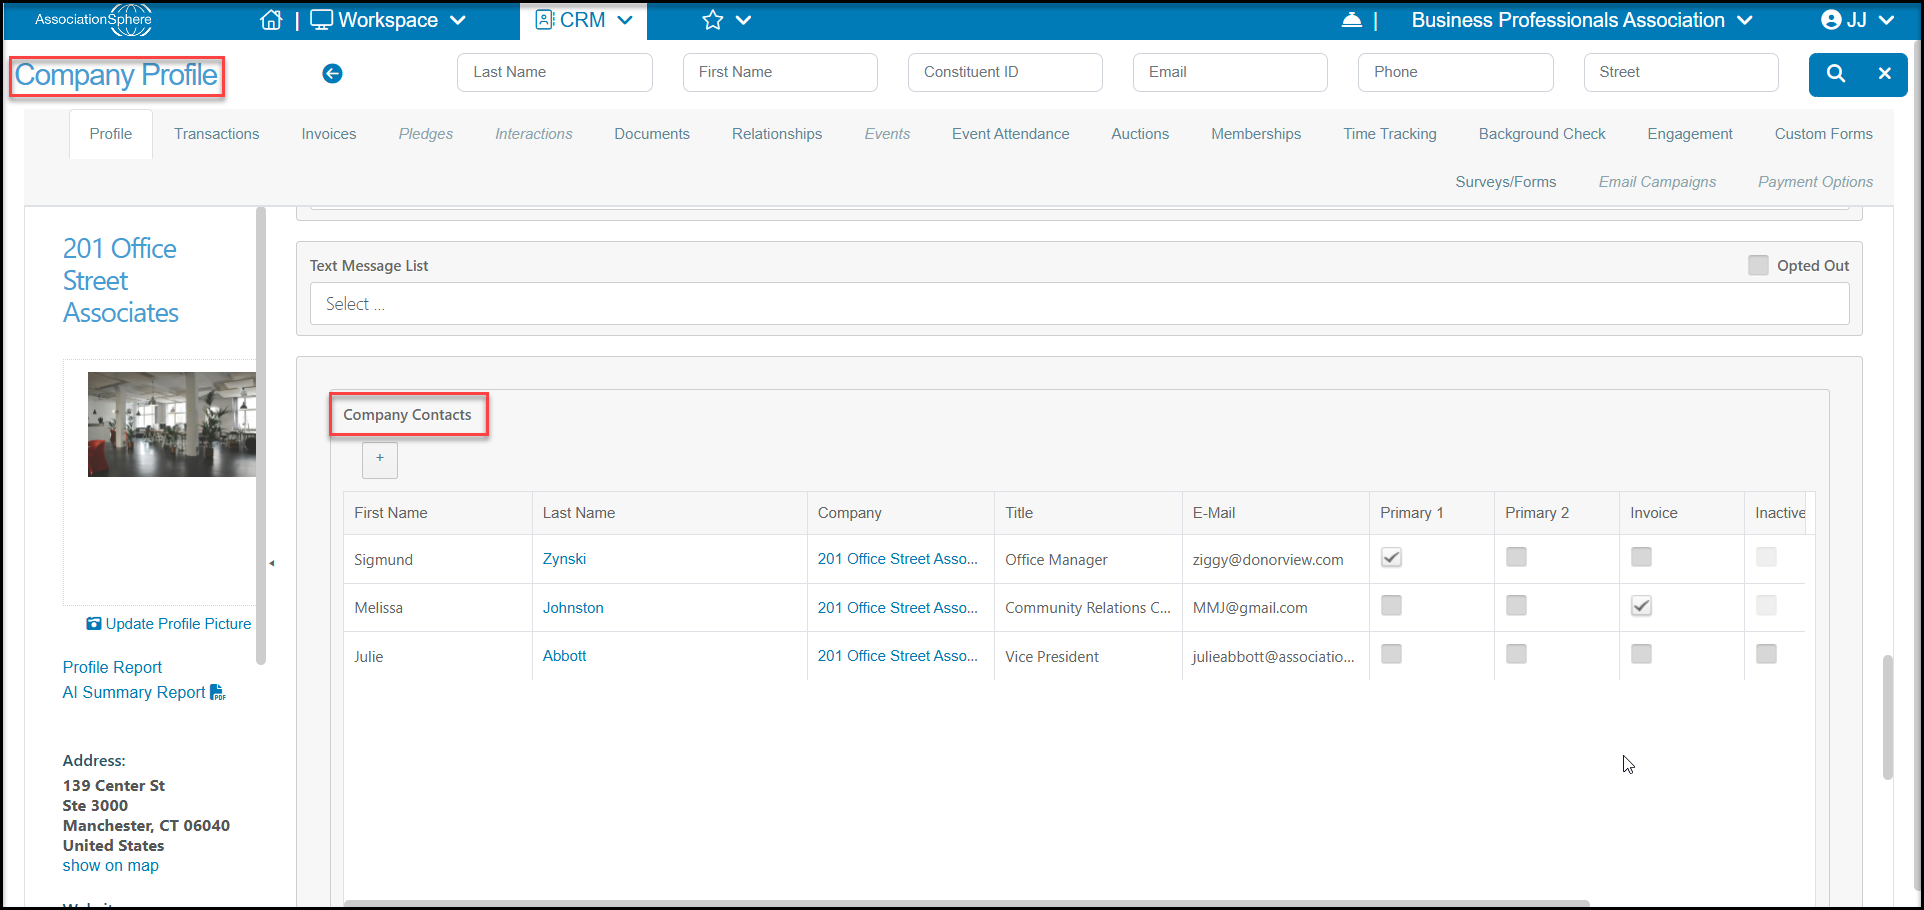Toggle Primary 1 checkbox for Sigmund Zynski
The width and height of the screenshot is (1924, 910).
(1391, 558)
